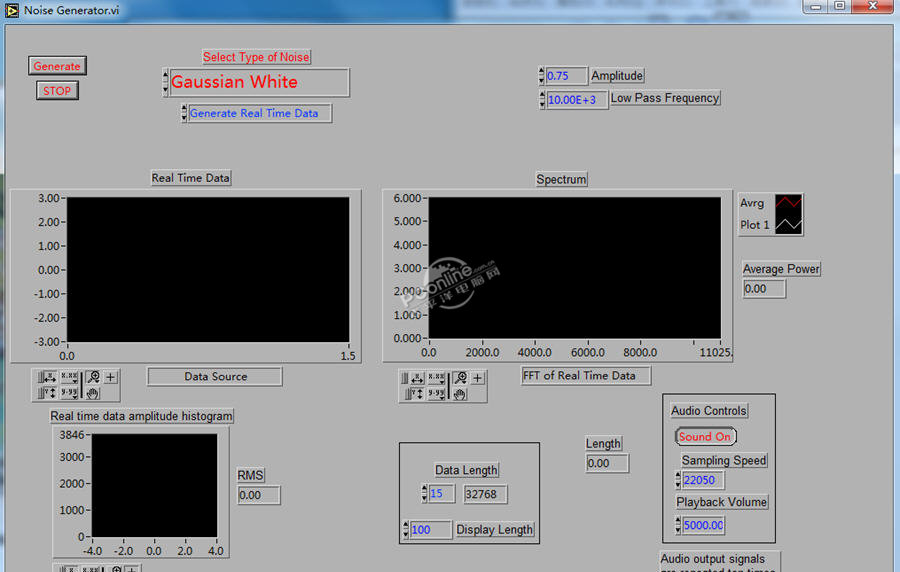Click the Audio Controls label
Screen dimensions: 900x572
[x=709, y=411]
